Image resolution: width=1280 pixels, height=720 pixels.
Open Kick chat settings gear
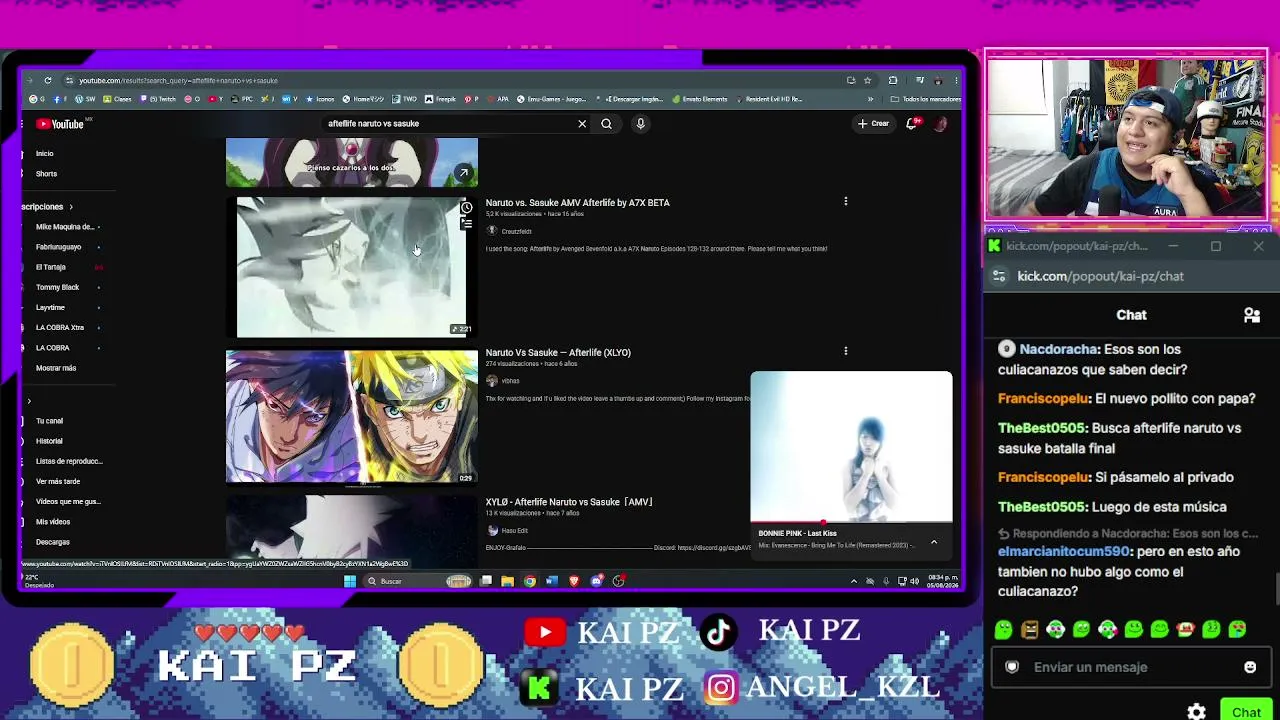(x=1196, y=712)
